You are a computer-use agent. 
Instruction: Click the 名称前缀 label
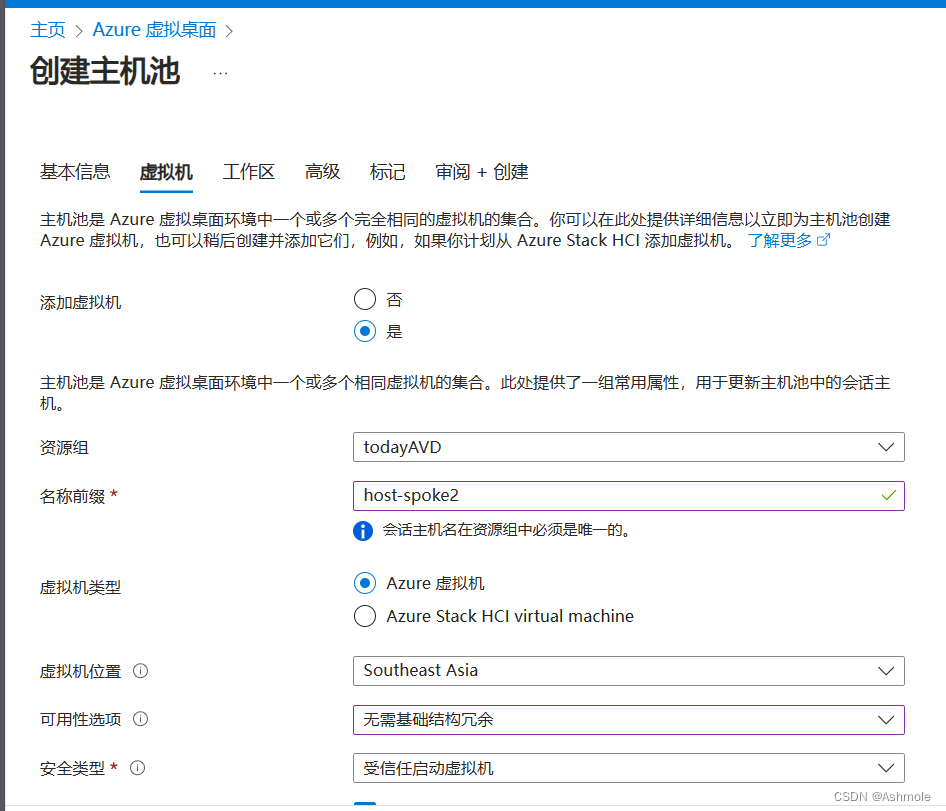pos(72,497)
